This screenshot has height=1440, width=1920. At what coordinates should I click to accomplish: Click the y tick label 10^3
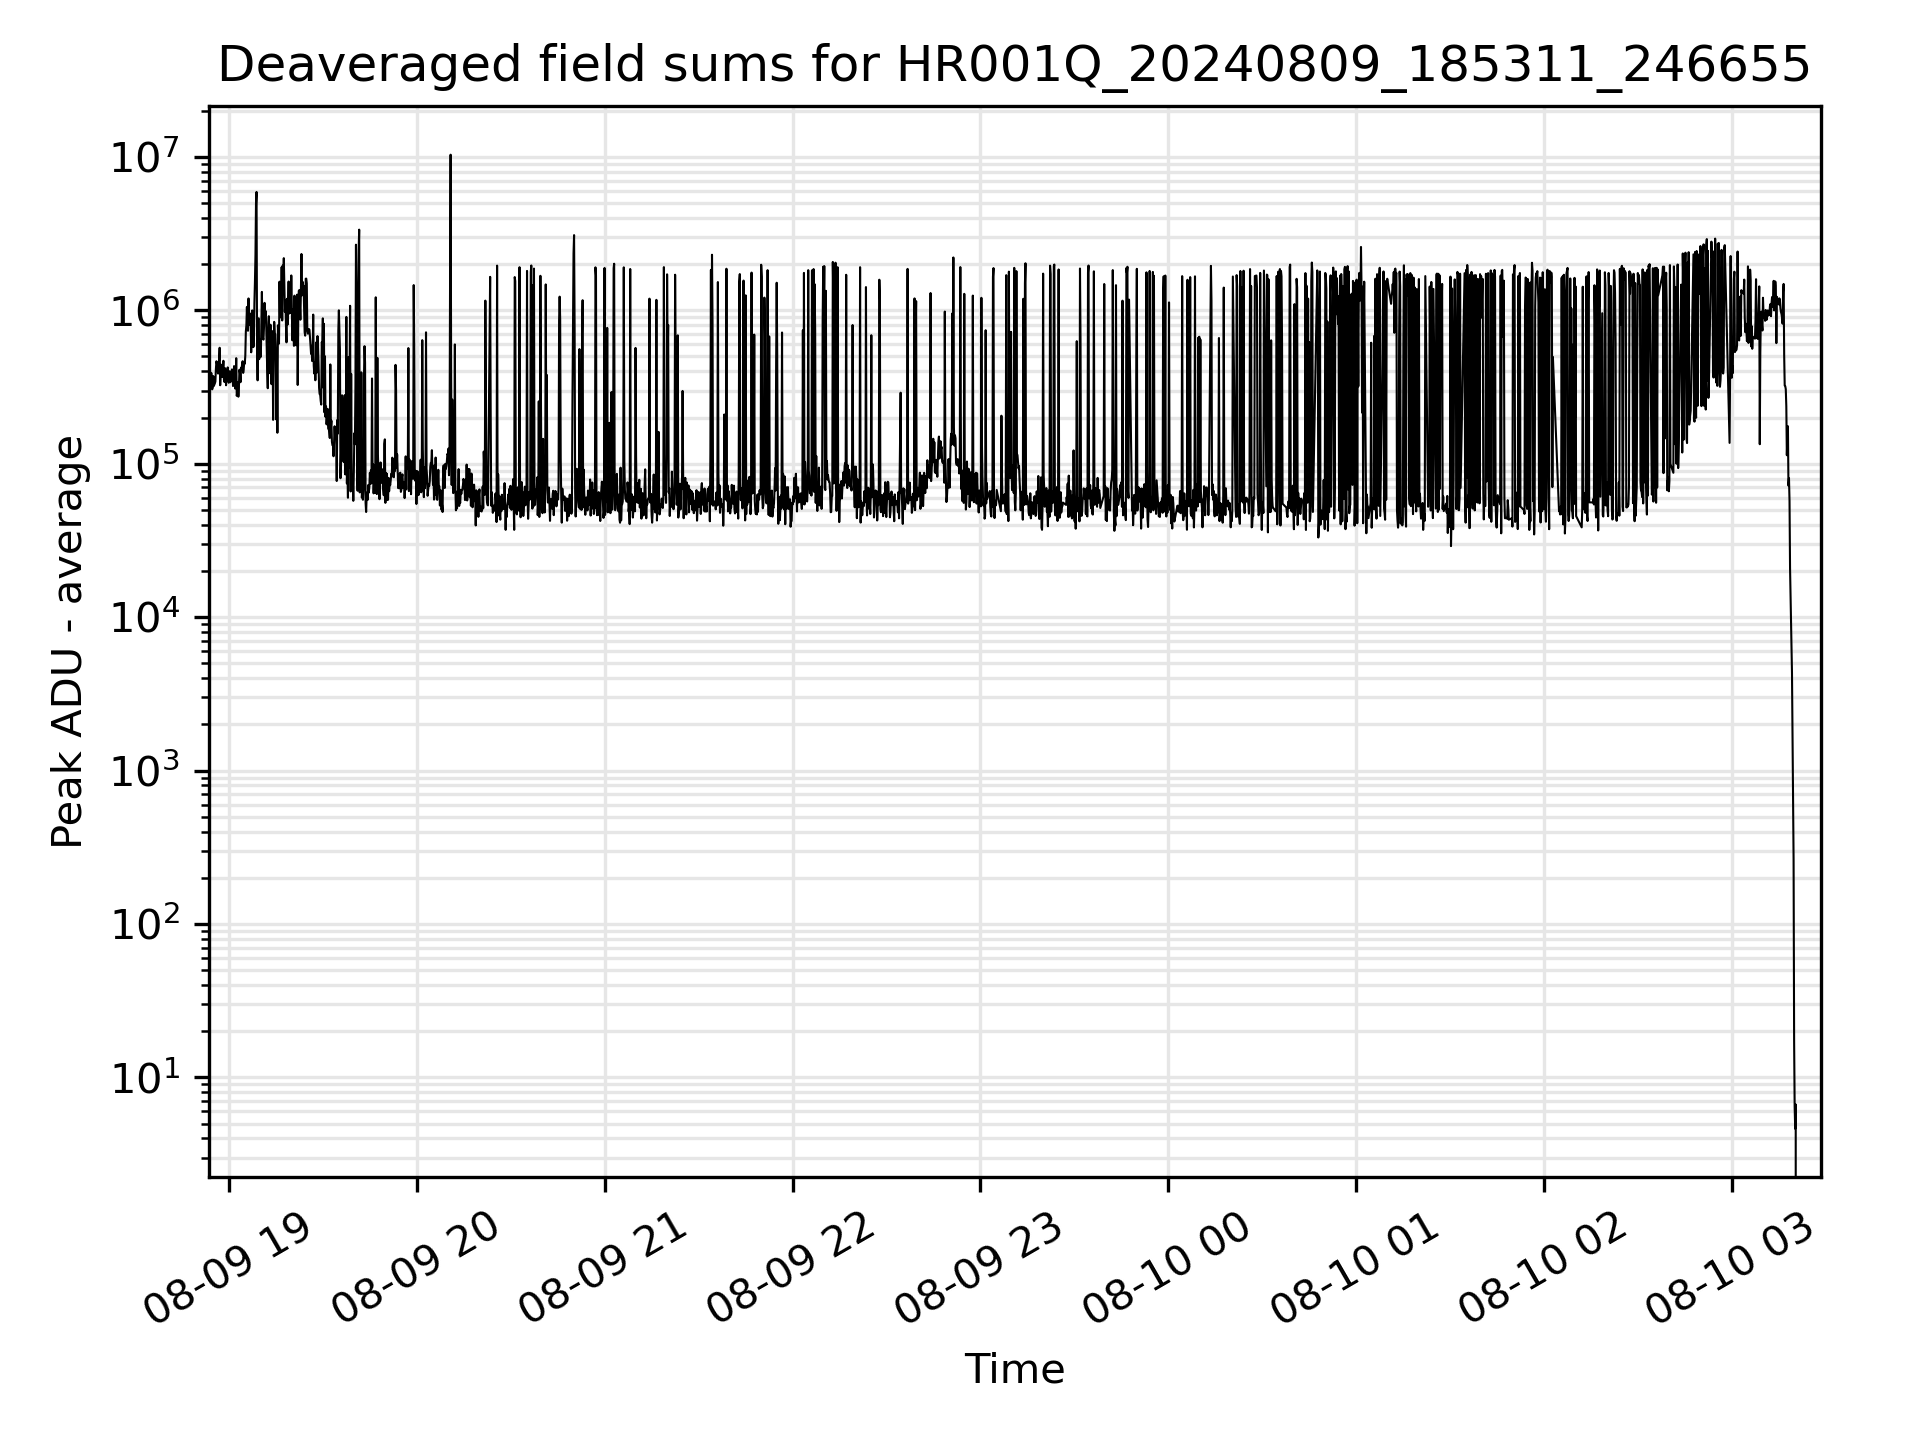(146, 771)
